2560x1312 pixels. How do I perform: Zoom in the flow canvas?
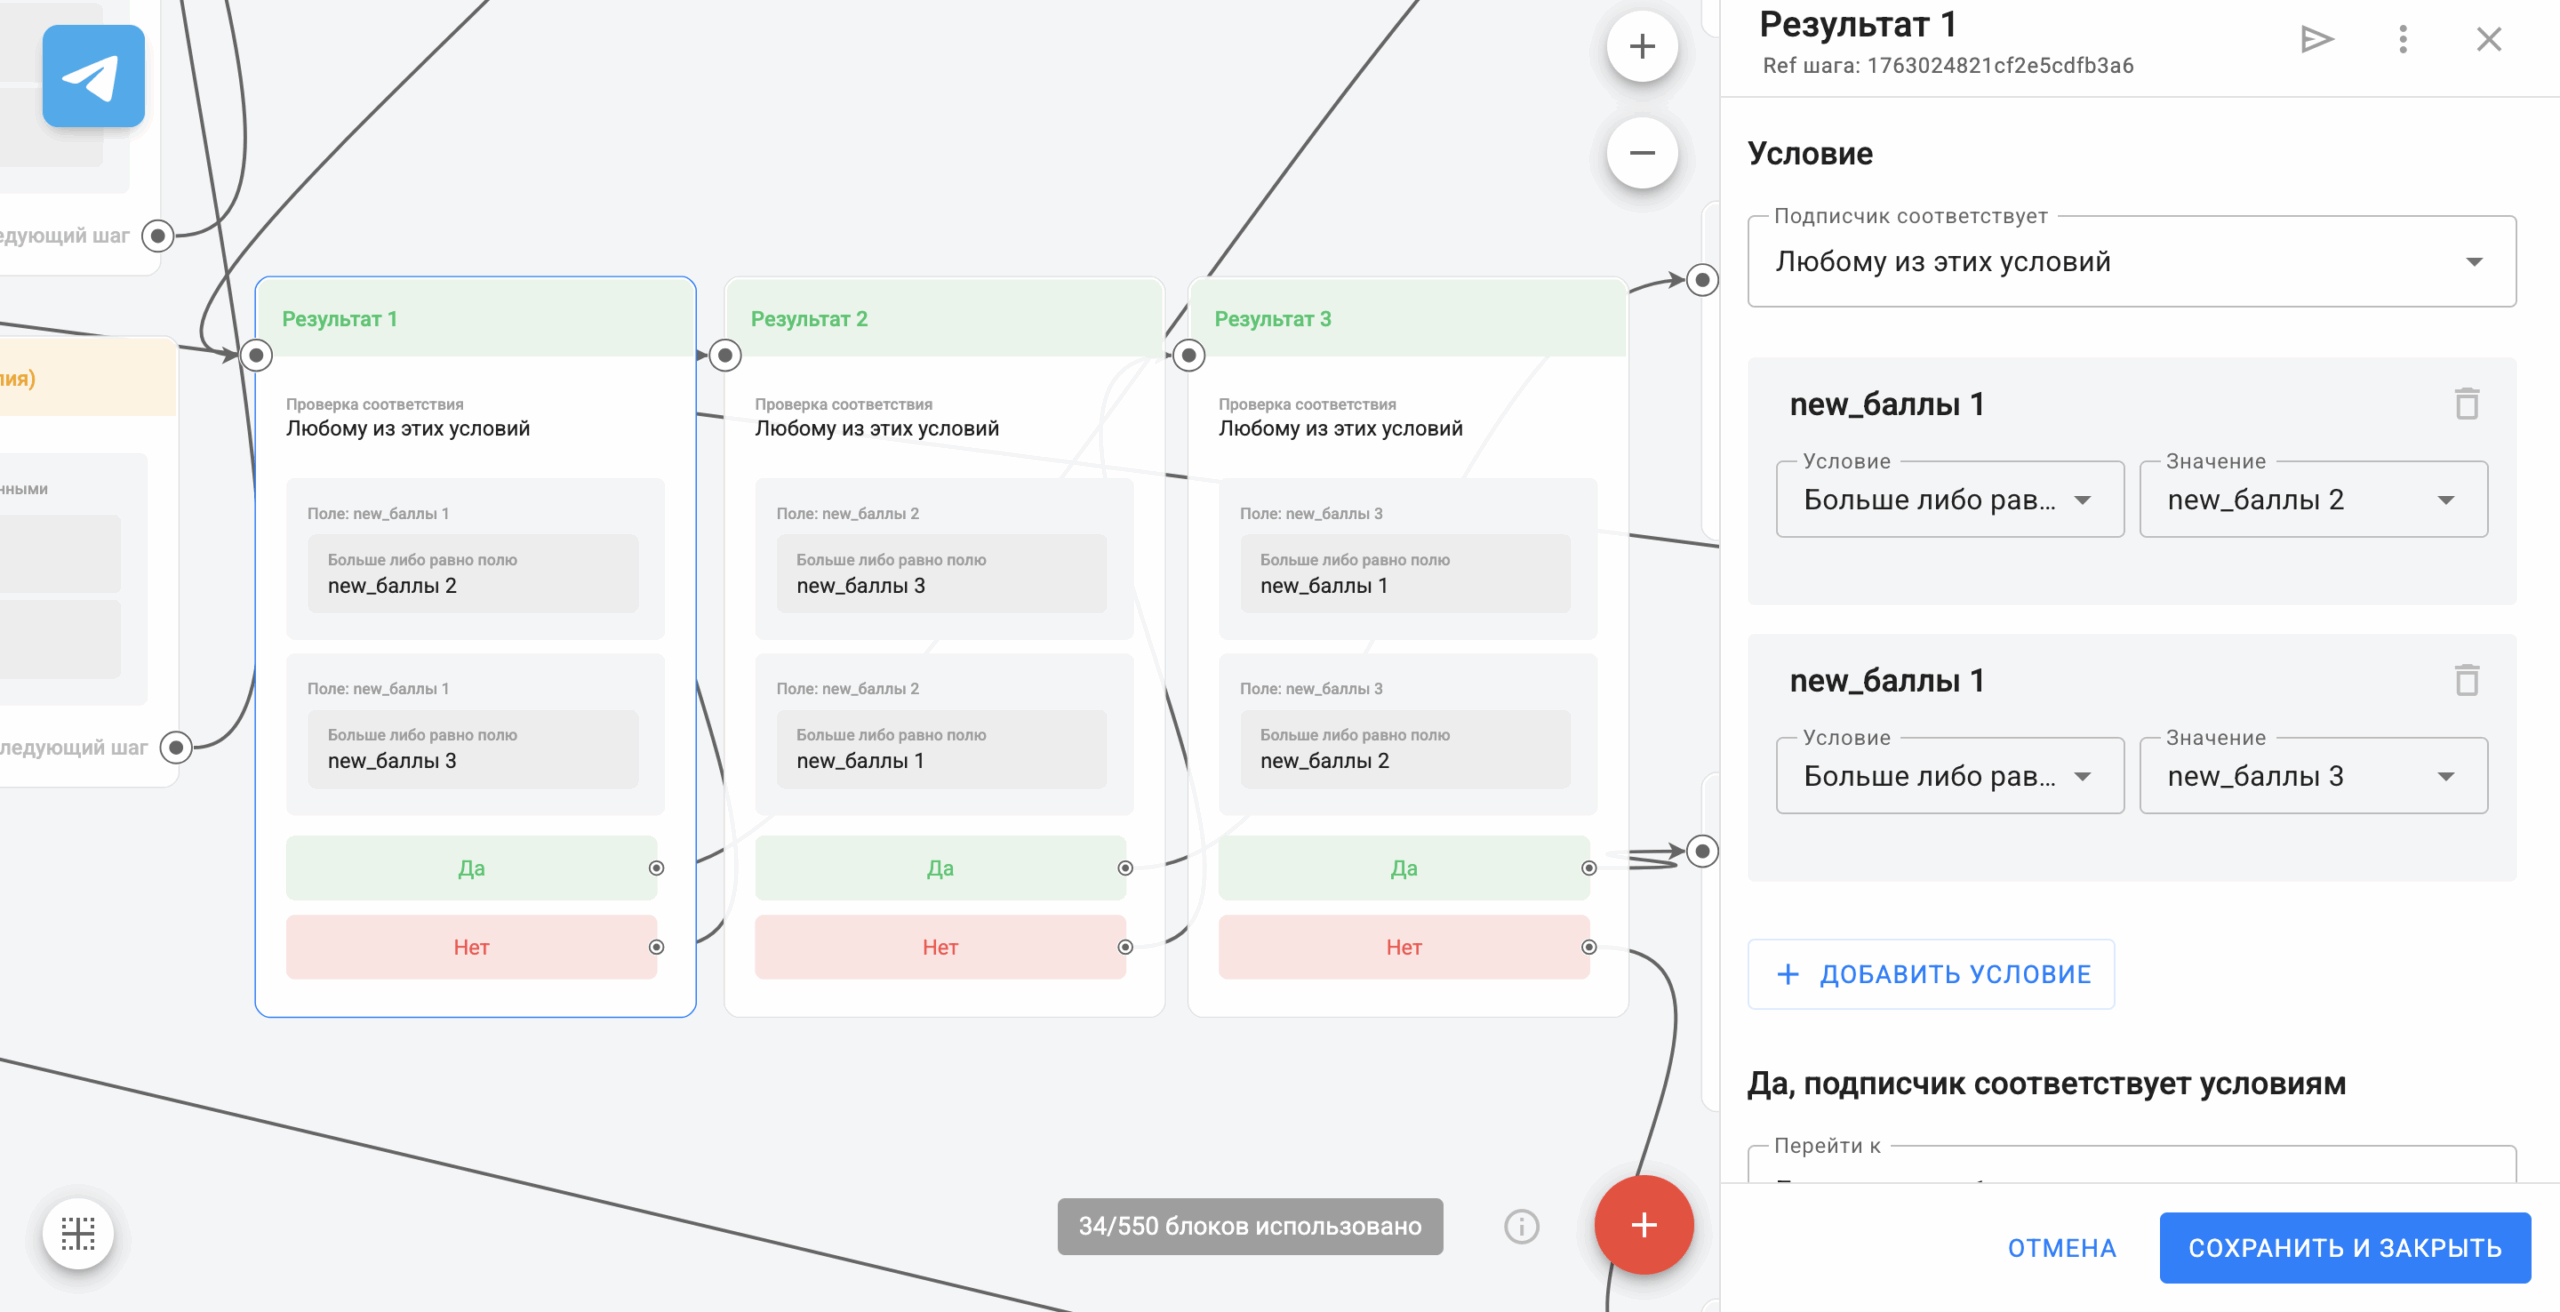pyautogui.click(x=1641, y=47)
